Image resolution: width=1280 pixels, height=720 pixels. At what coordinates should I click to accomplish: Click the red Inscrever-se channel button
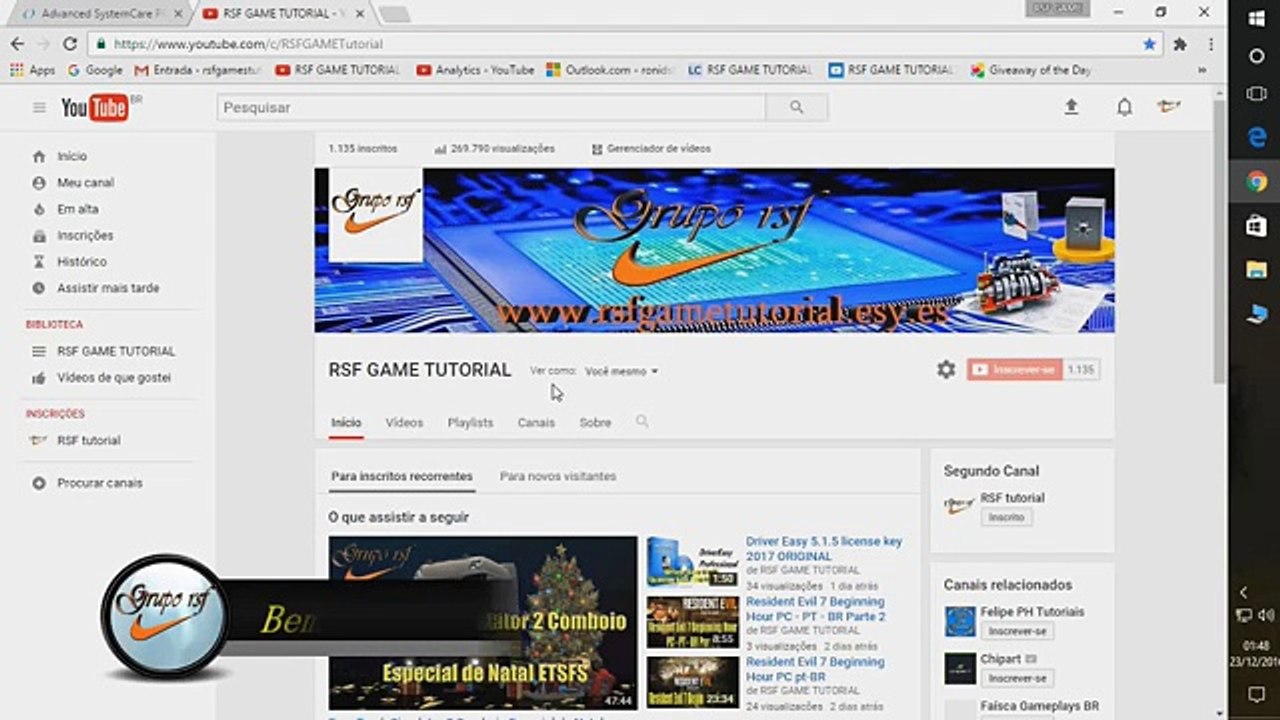1015,370
